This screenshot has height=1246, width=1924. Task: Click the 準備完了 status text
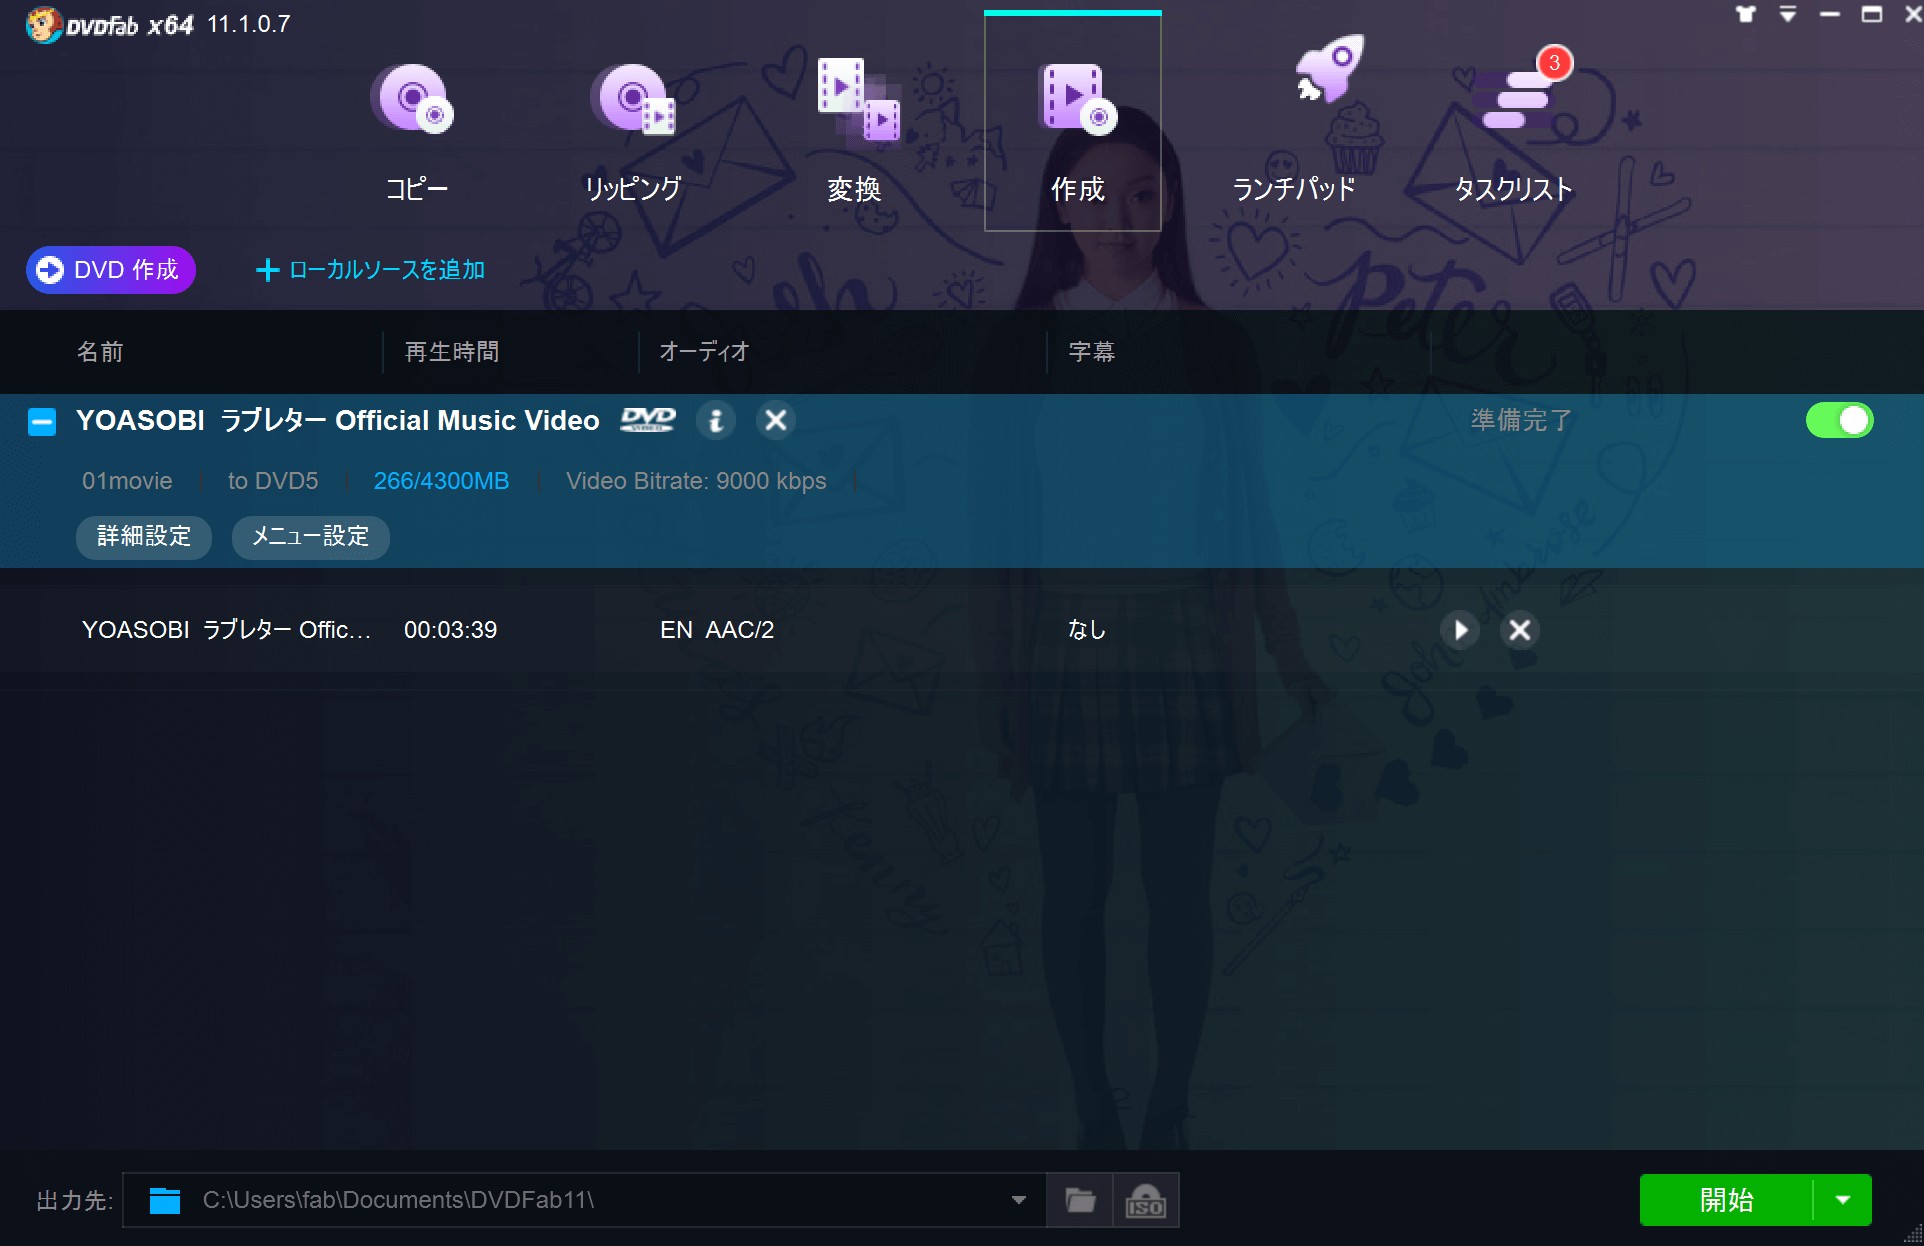tap(1521, 421)
